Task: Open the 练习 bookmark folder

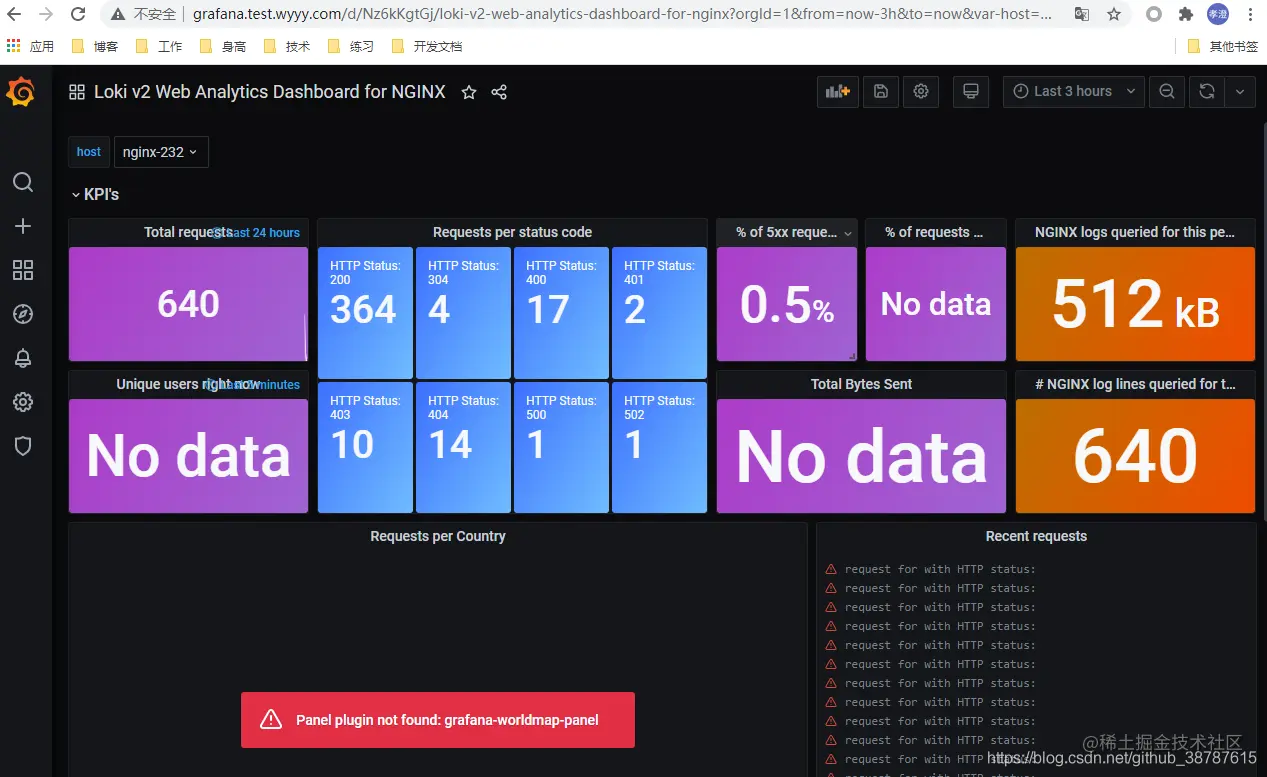Action: coord(350,46)
